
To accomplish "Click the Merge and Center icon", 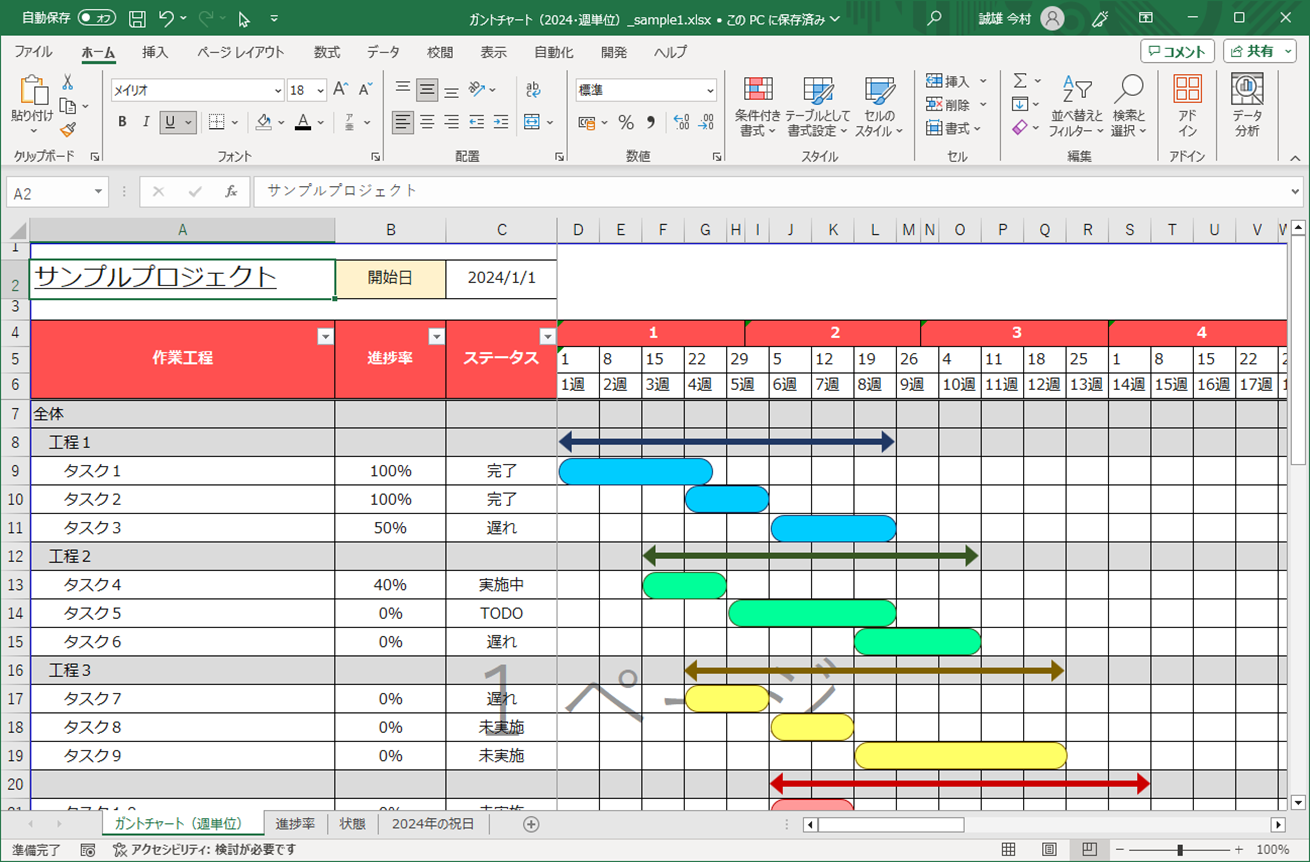I will [532, 122].
